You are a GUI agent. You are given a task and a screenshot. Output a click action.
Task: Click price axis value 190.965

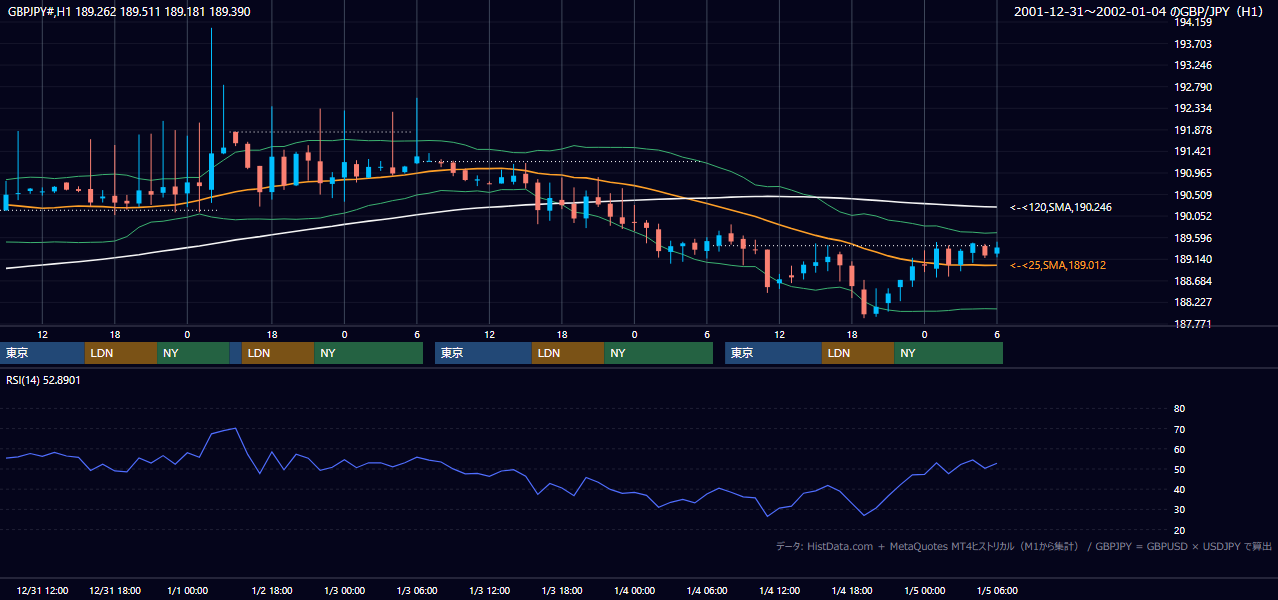1193,173
